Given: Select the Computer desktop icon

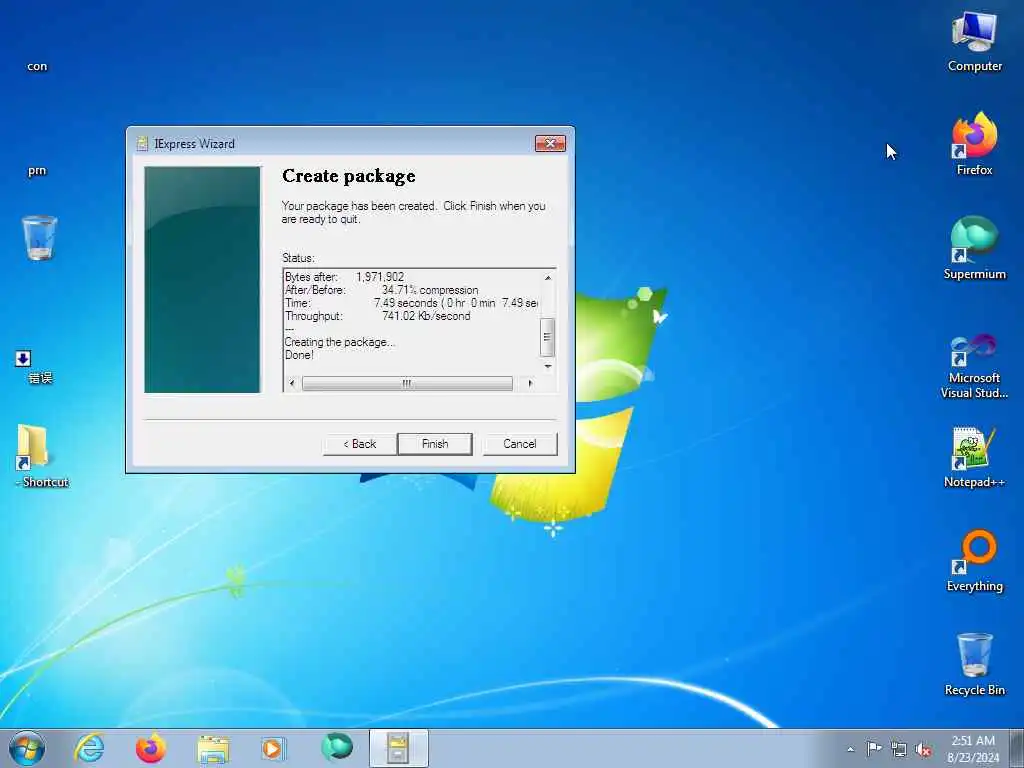Looking at the screenshot, I should point(974,42).
